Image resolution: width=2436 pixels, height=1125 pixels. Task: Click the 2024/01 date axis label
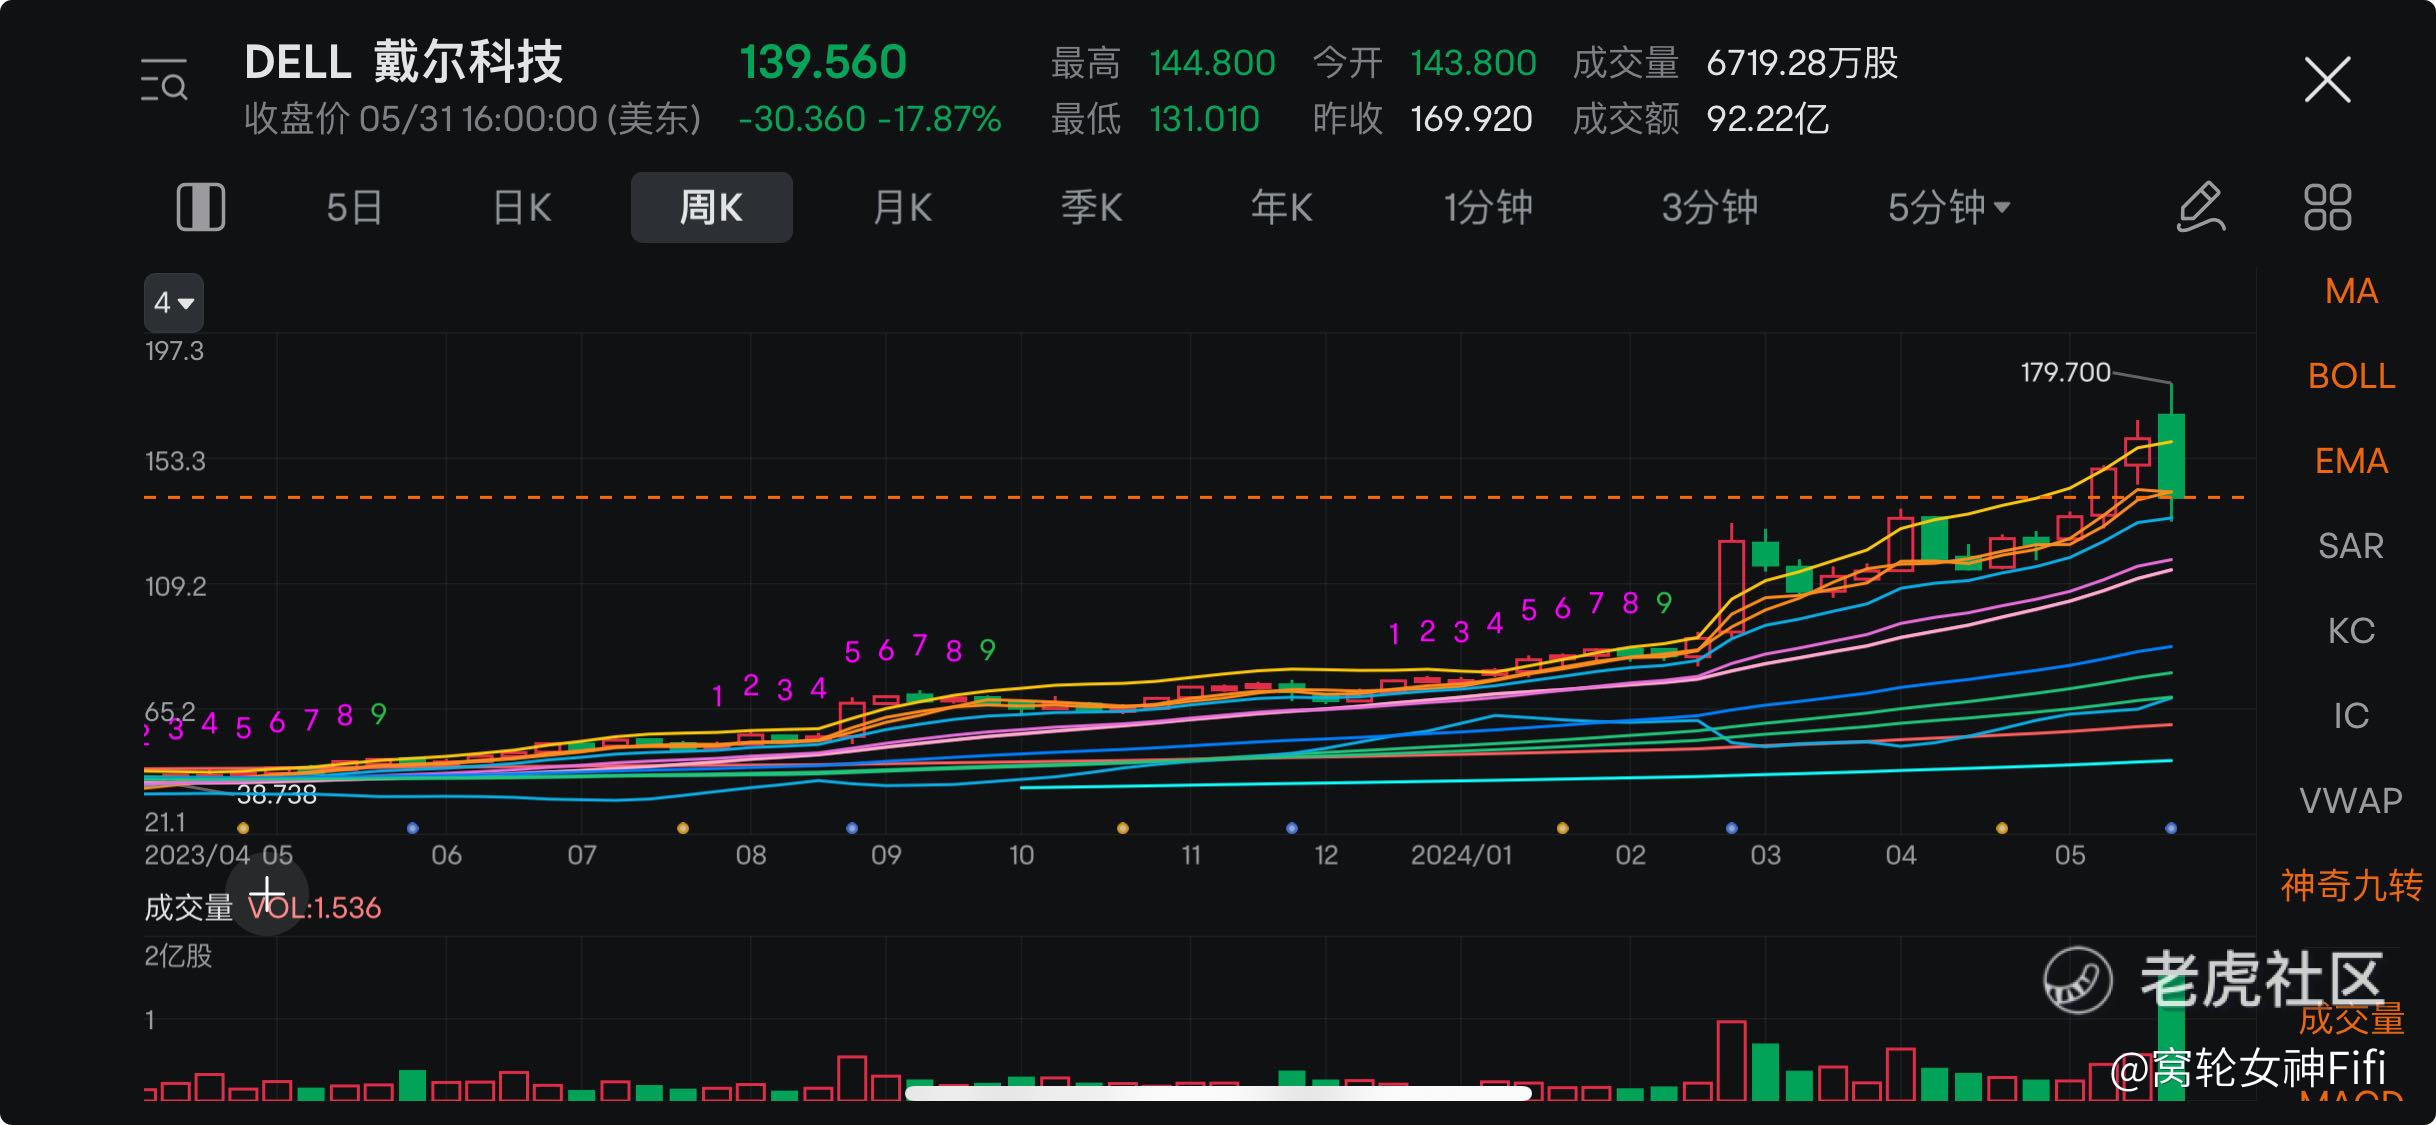[1461, 856]
